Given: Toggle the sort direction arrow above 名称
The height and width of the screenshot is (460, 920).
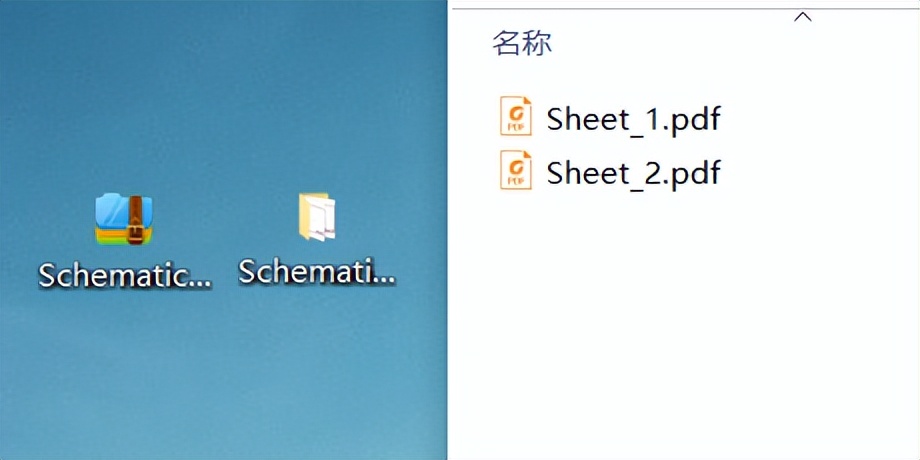Looking at the screenshot, I should point(802,17).
